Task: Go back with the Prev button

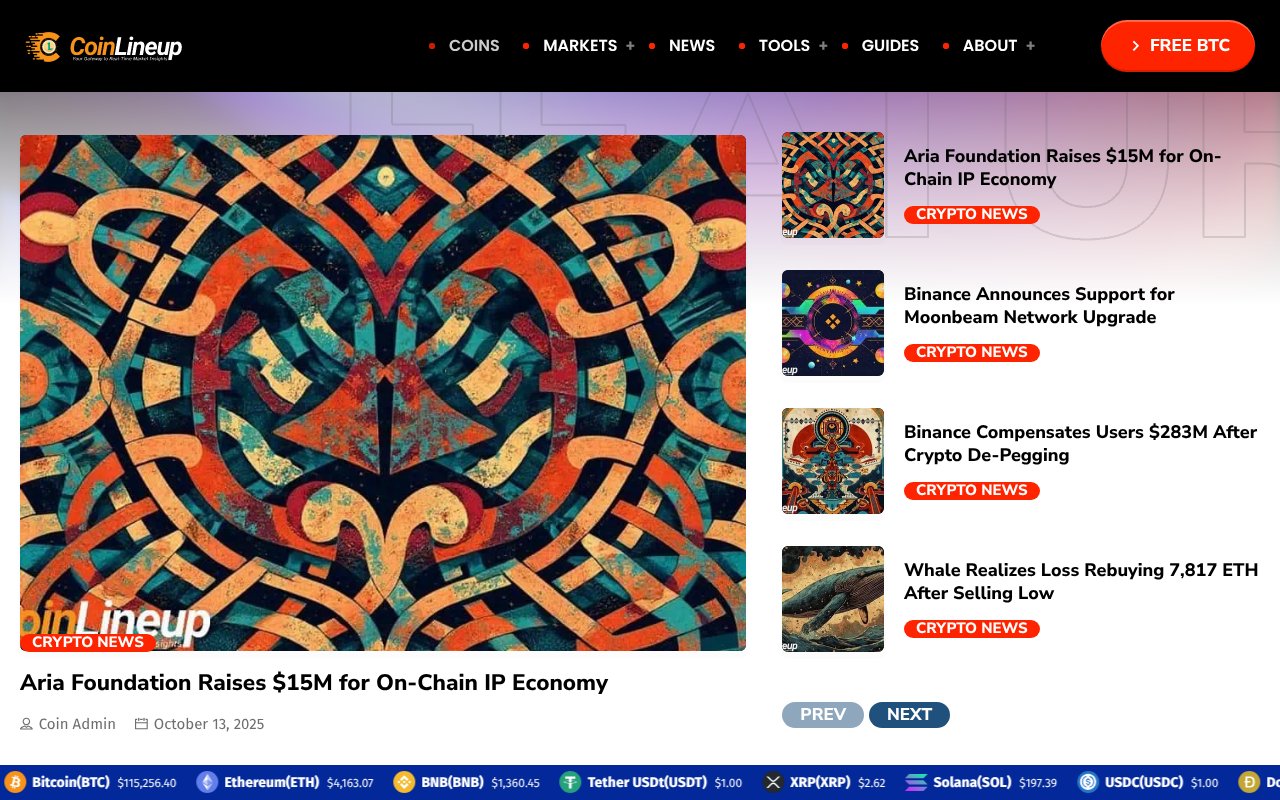Action: [x=823, y=715]
